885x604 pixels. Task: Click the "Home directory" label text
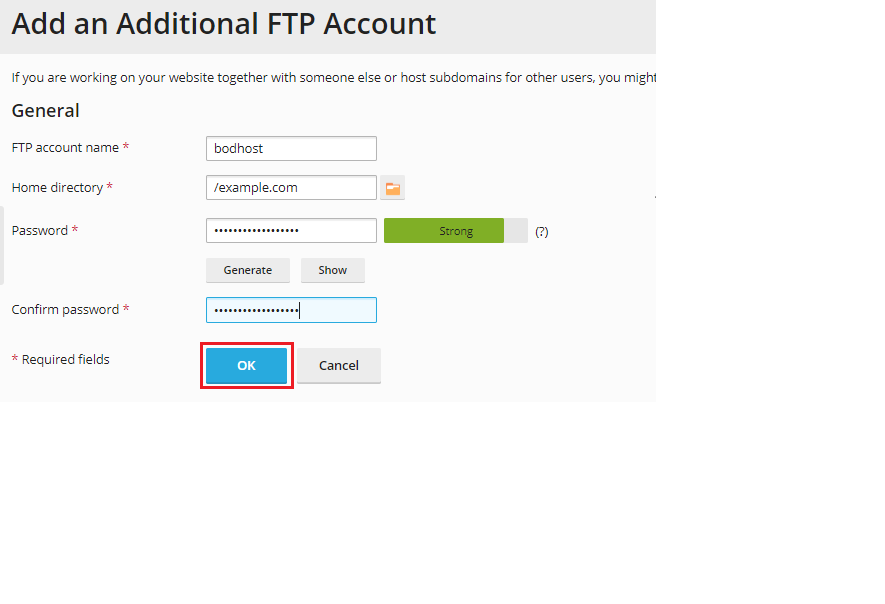[57, 187]
